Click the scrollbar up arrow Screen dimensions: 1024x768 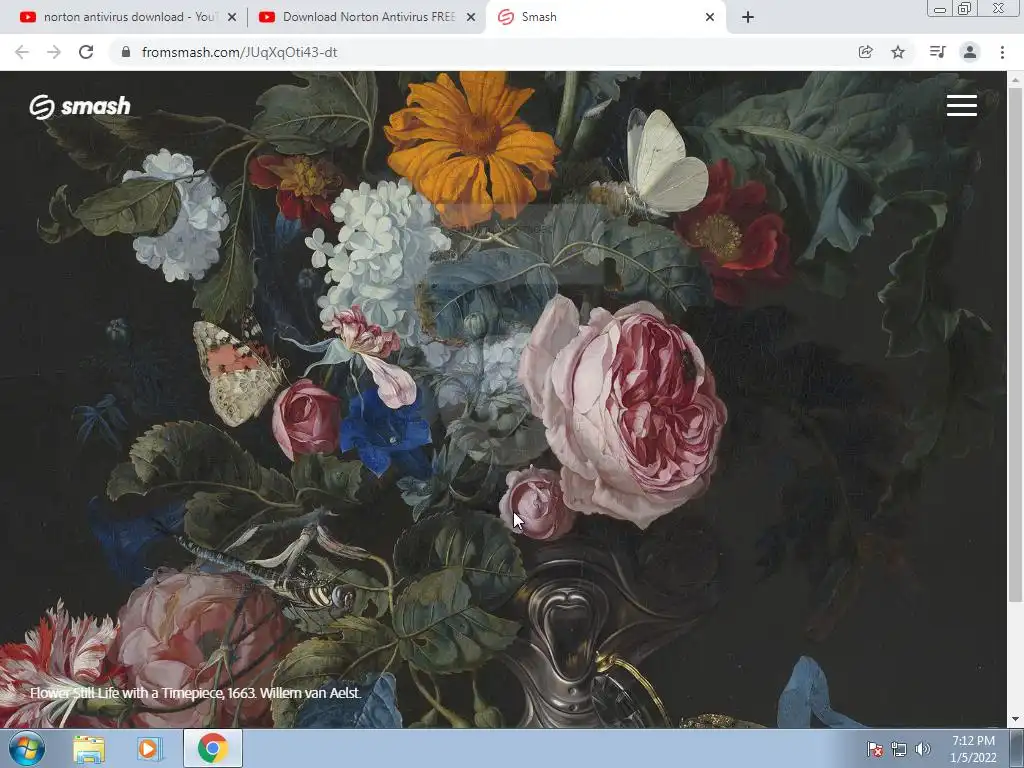coord(1015,79)
